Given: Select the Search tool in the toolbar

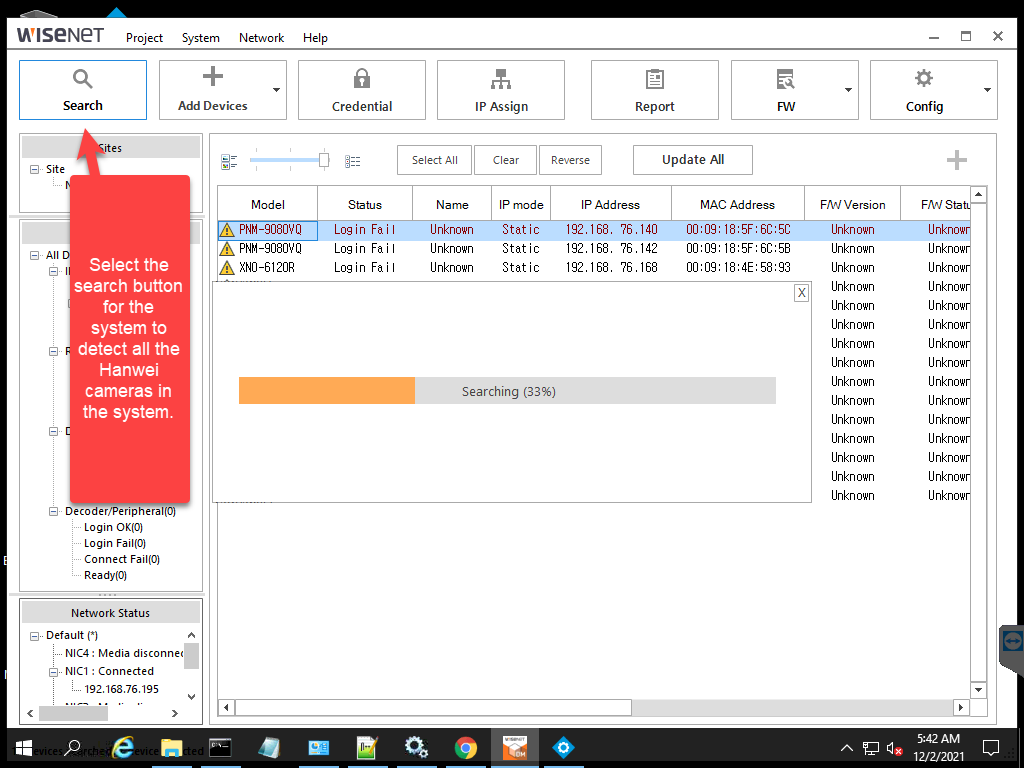Looking at the screenshot, I should click(x=82, y=90).
